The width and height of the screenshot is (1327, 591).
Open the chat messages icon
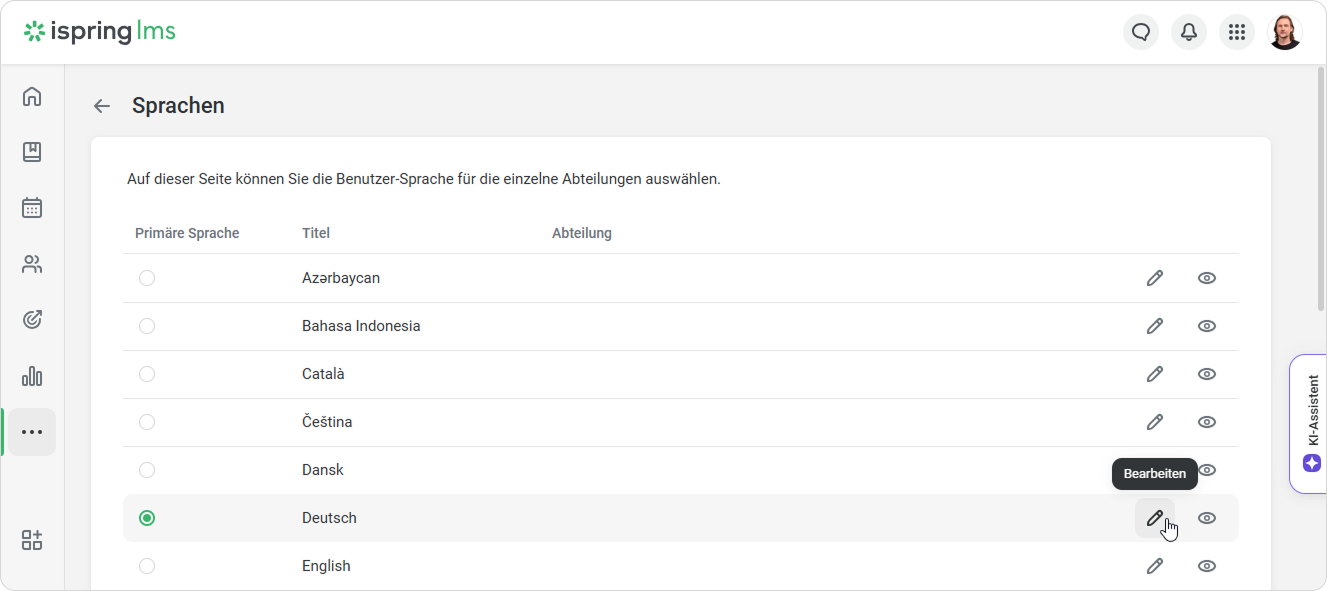1141,32
